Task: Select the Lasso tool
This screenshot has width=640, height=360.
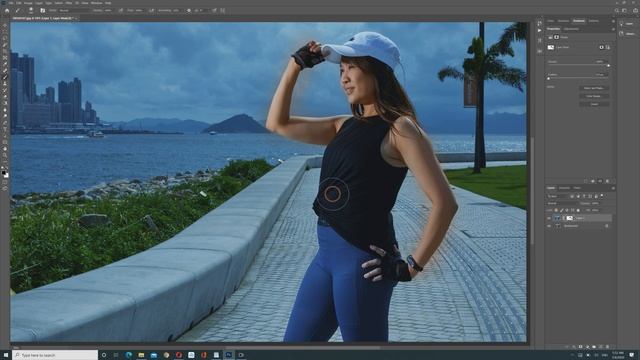Action: pos(5,38)
